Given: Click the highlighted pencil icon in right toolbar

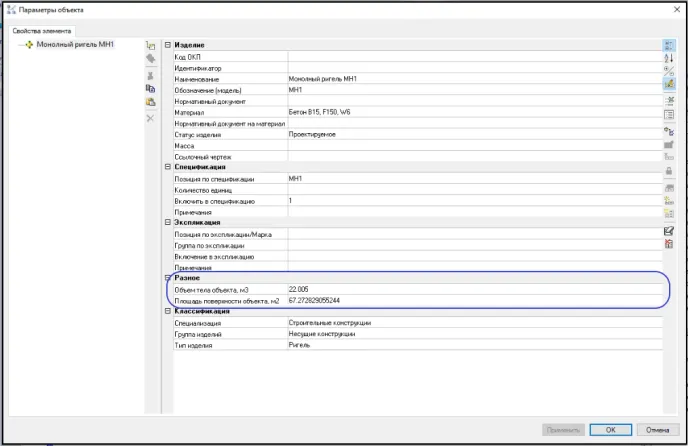Looking at the screenshot, I should [x=669, y=85].
